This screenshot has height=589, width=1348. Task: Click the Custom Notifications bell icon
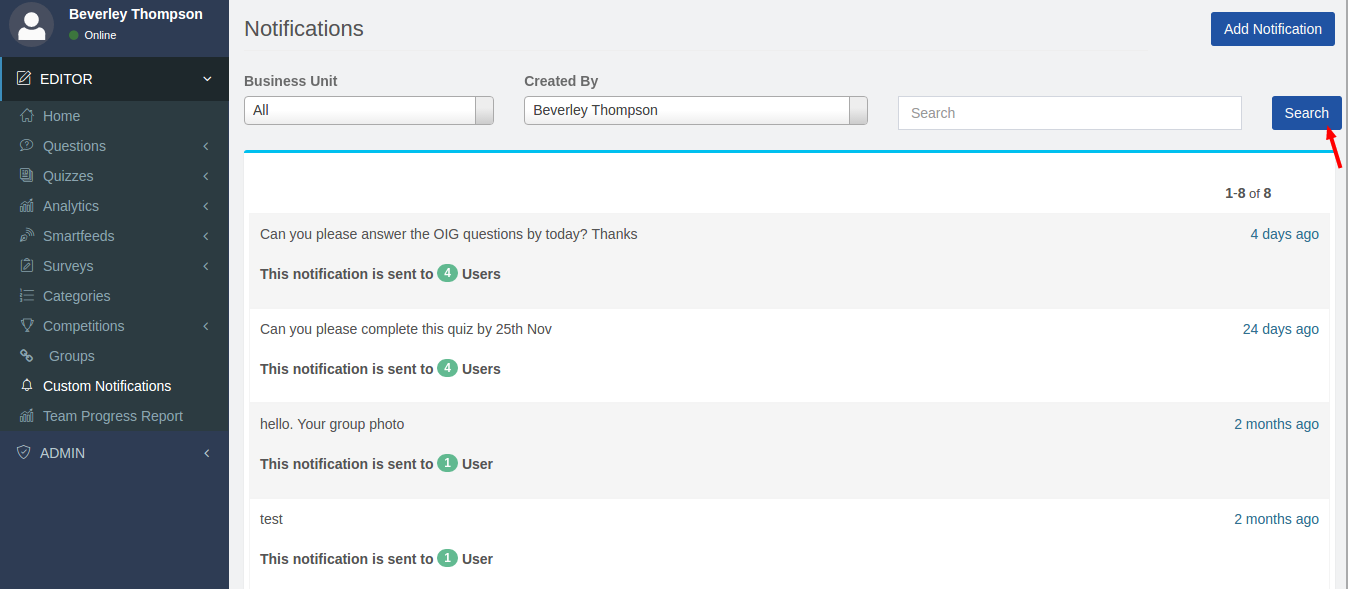point(27,386)
